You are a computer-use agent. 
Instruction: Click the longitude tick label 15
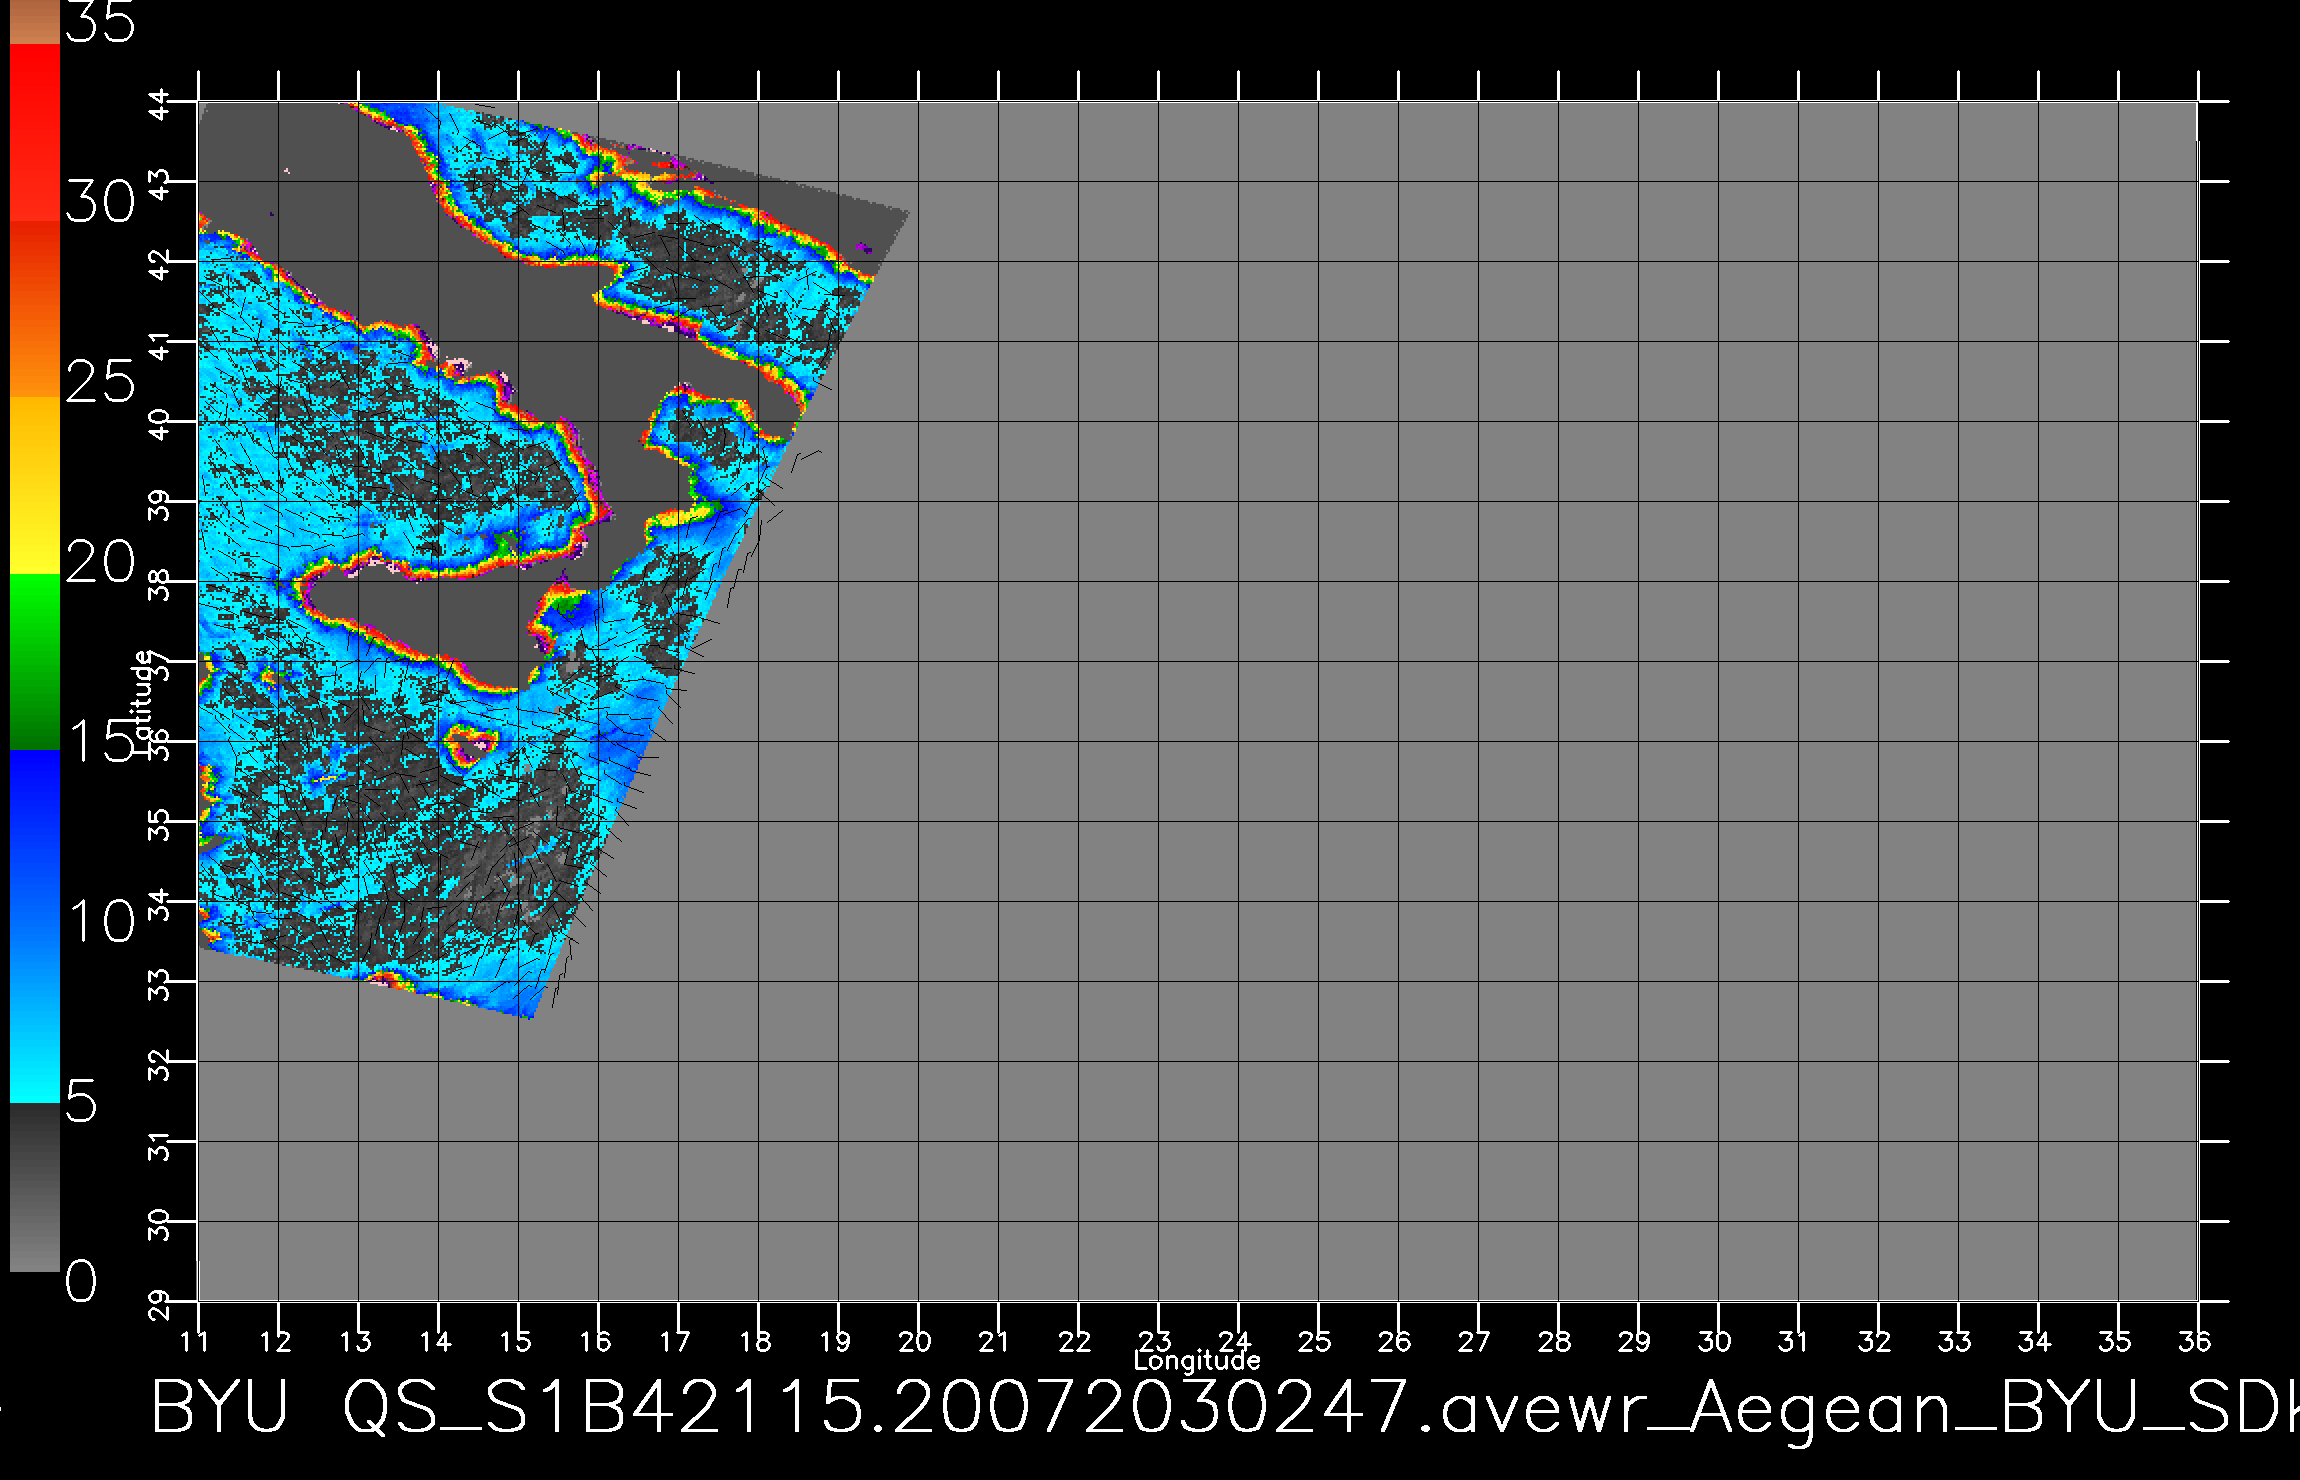pos(516,1341)
